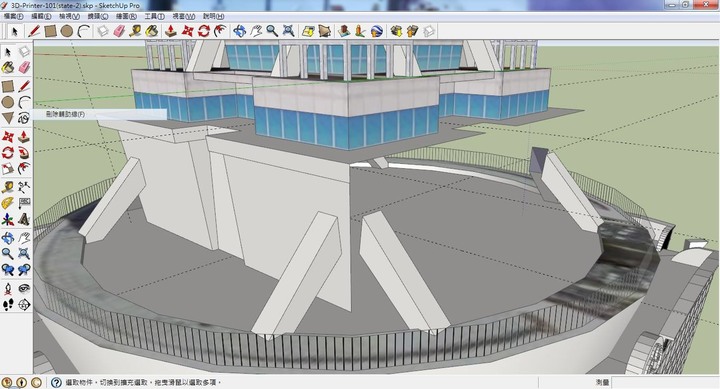720x389 pixels.
Task: Click Preview Model in Google Earth icon
Action: [377, 31]
